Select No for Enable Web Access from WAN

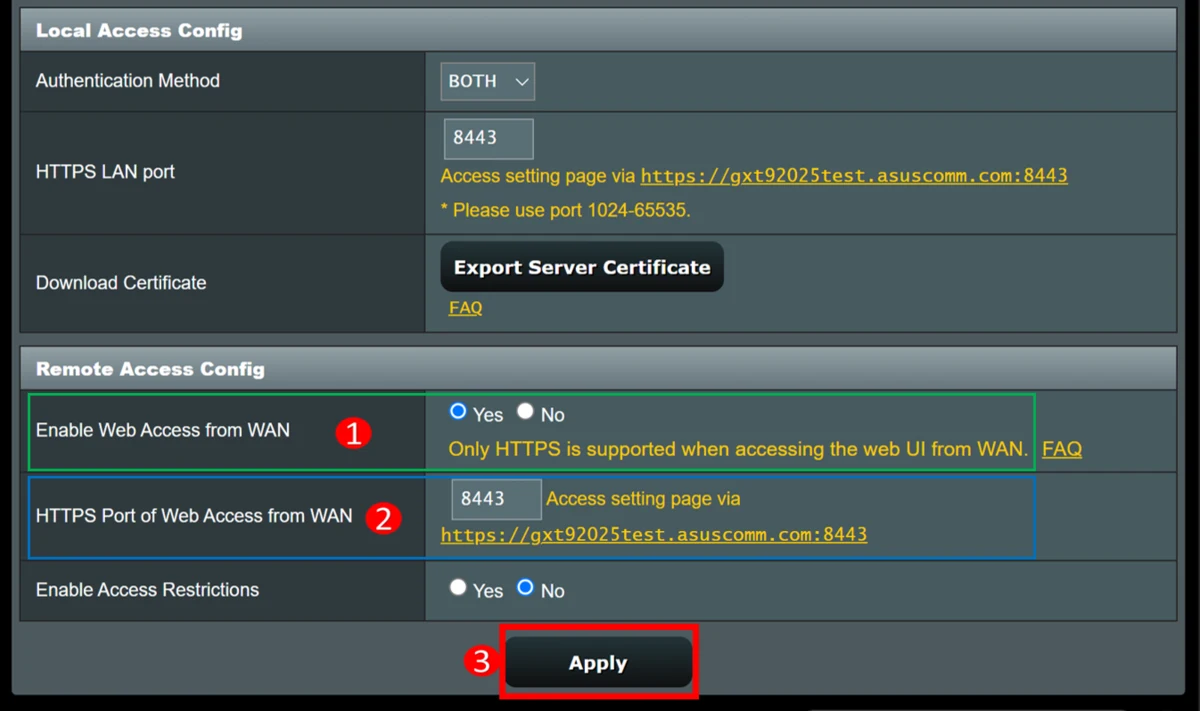(x=525, y=411)
